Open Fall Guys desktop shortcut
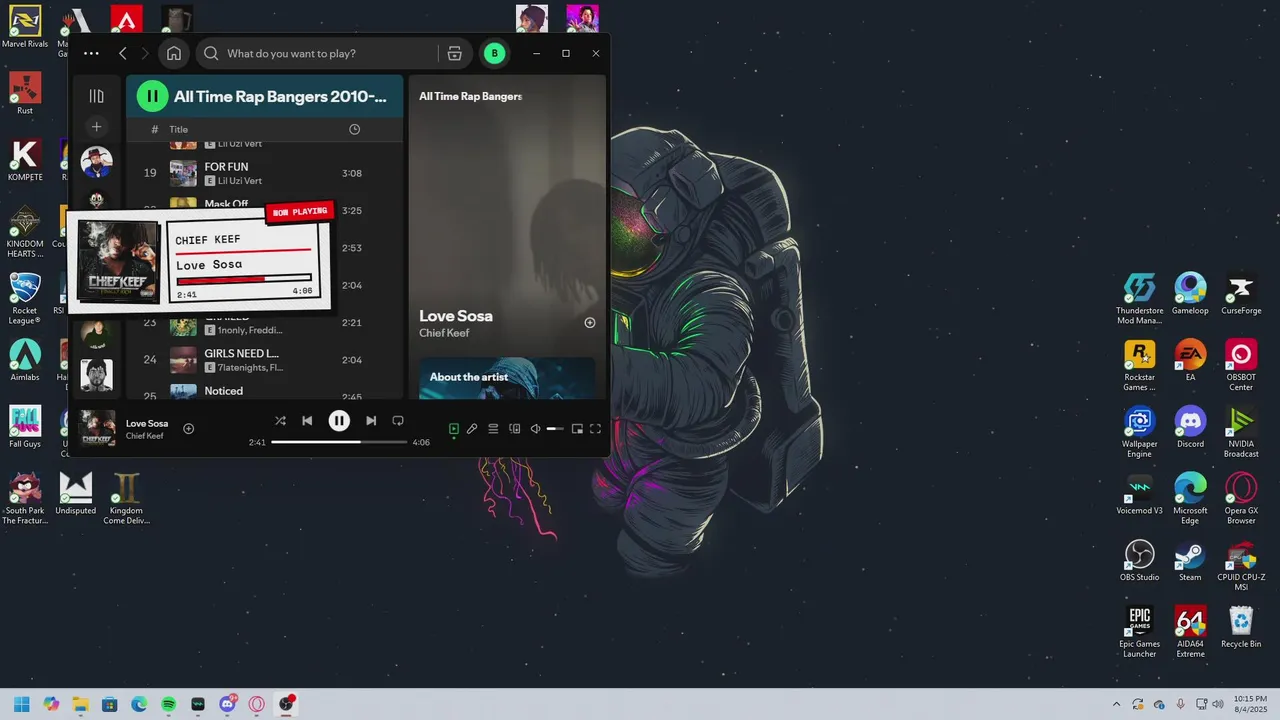1280x720 pixels. (x=25, y=427)
